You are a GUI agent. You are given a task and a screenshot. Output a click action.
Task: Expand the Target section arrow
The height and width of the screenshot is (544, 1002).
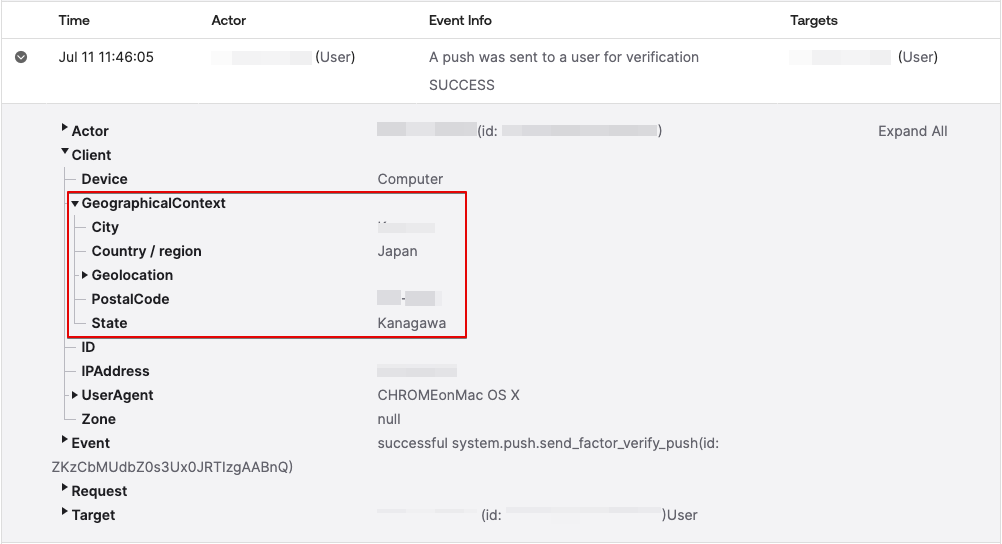tap(65, 513)
